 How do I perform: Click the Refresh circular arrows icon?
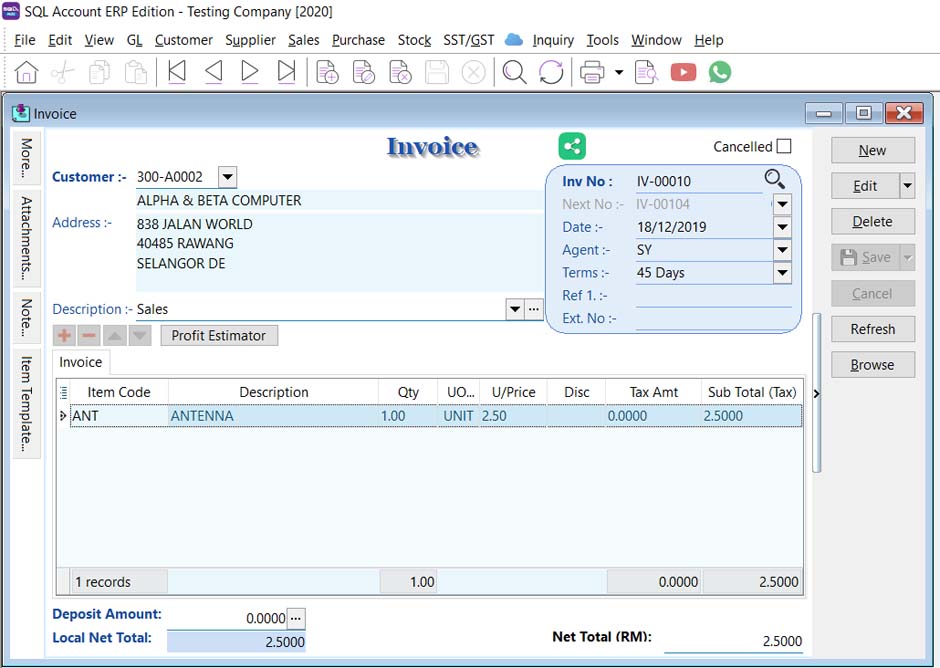(551, 72)
